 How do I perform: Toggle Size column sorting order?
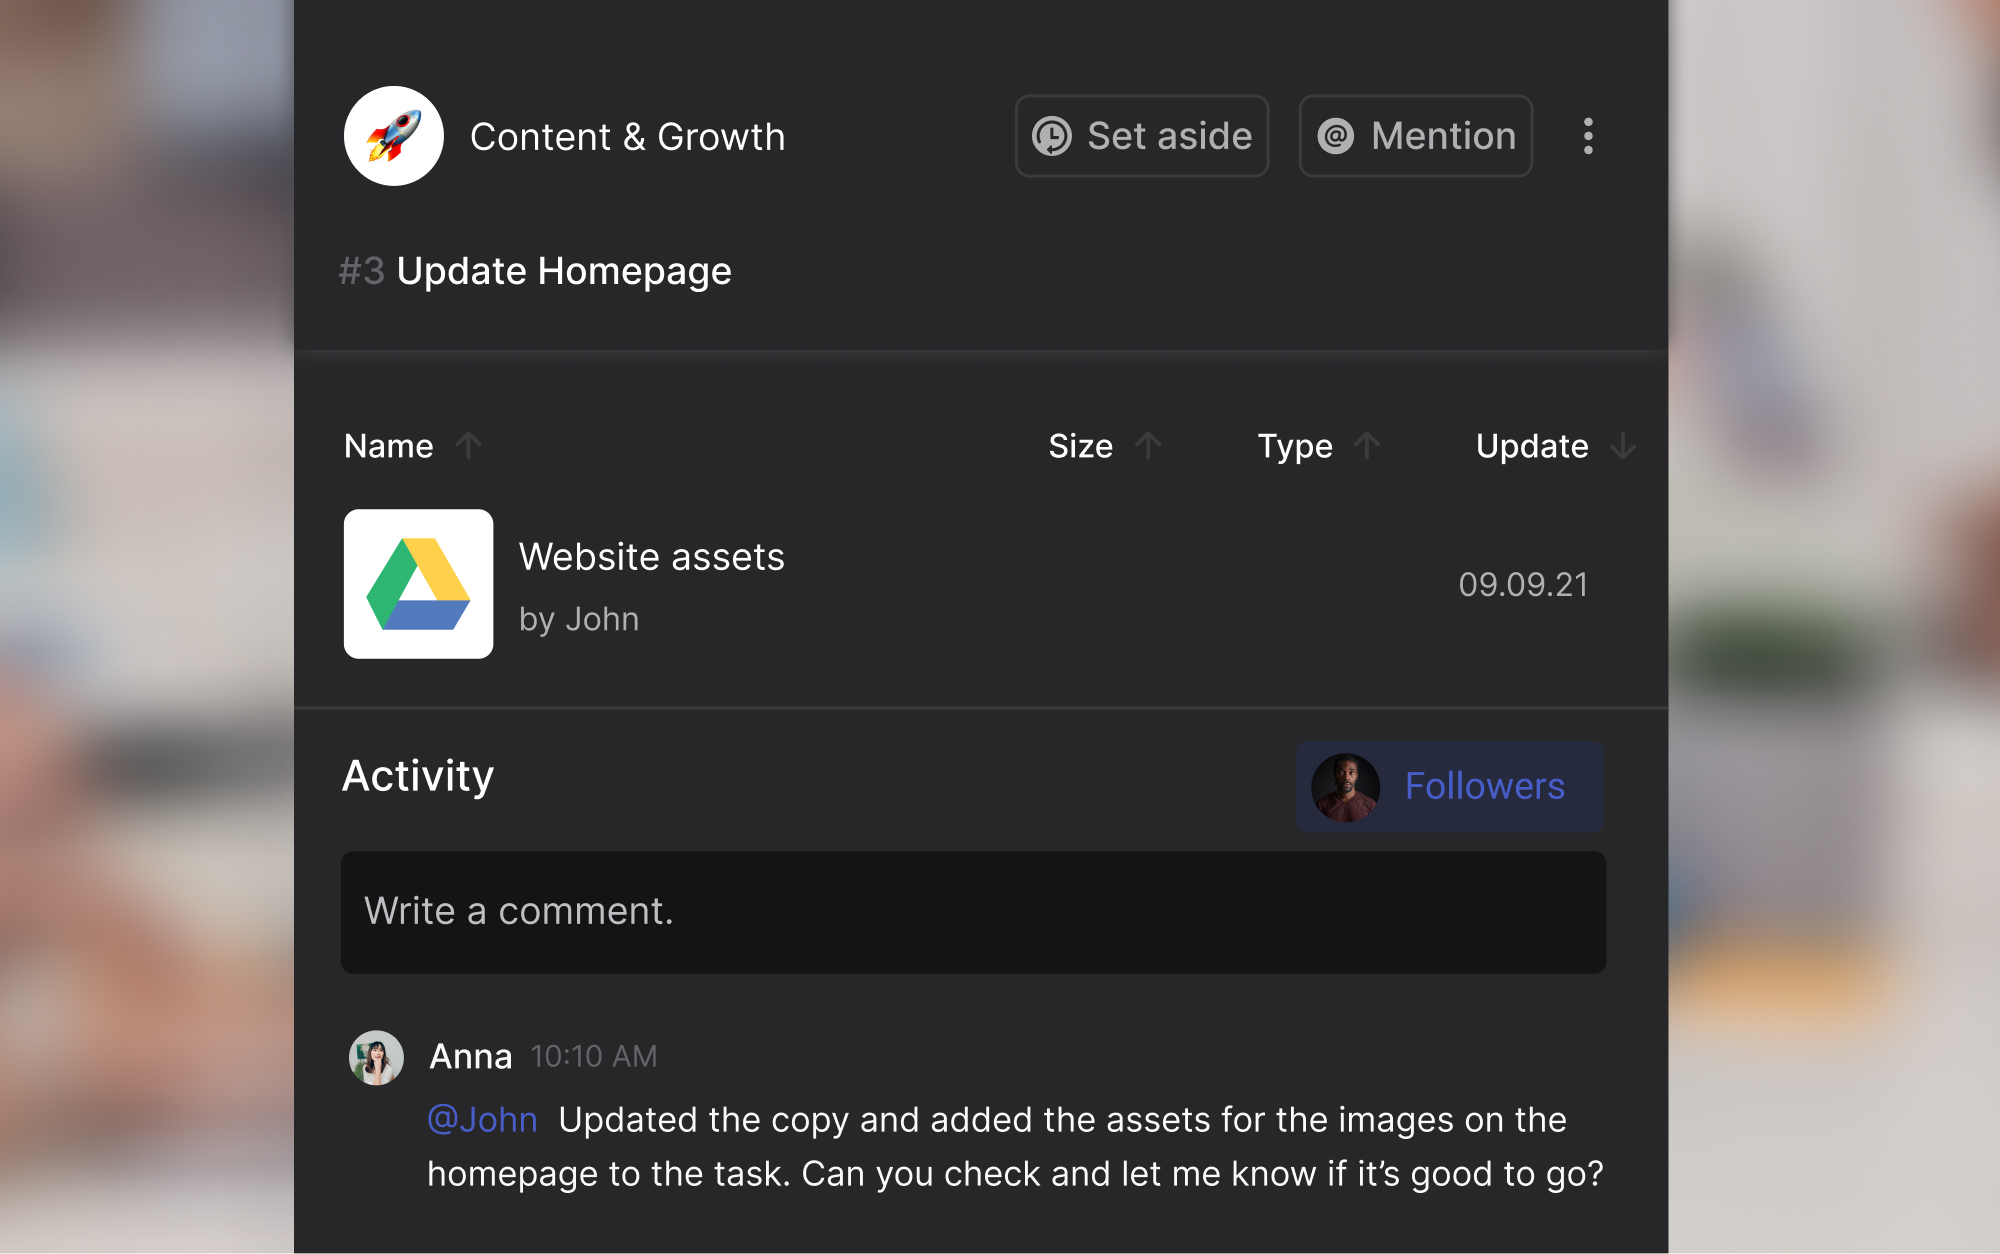[1146, 446]
